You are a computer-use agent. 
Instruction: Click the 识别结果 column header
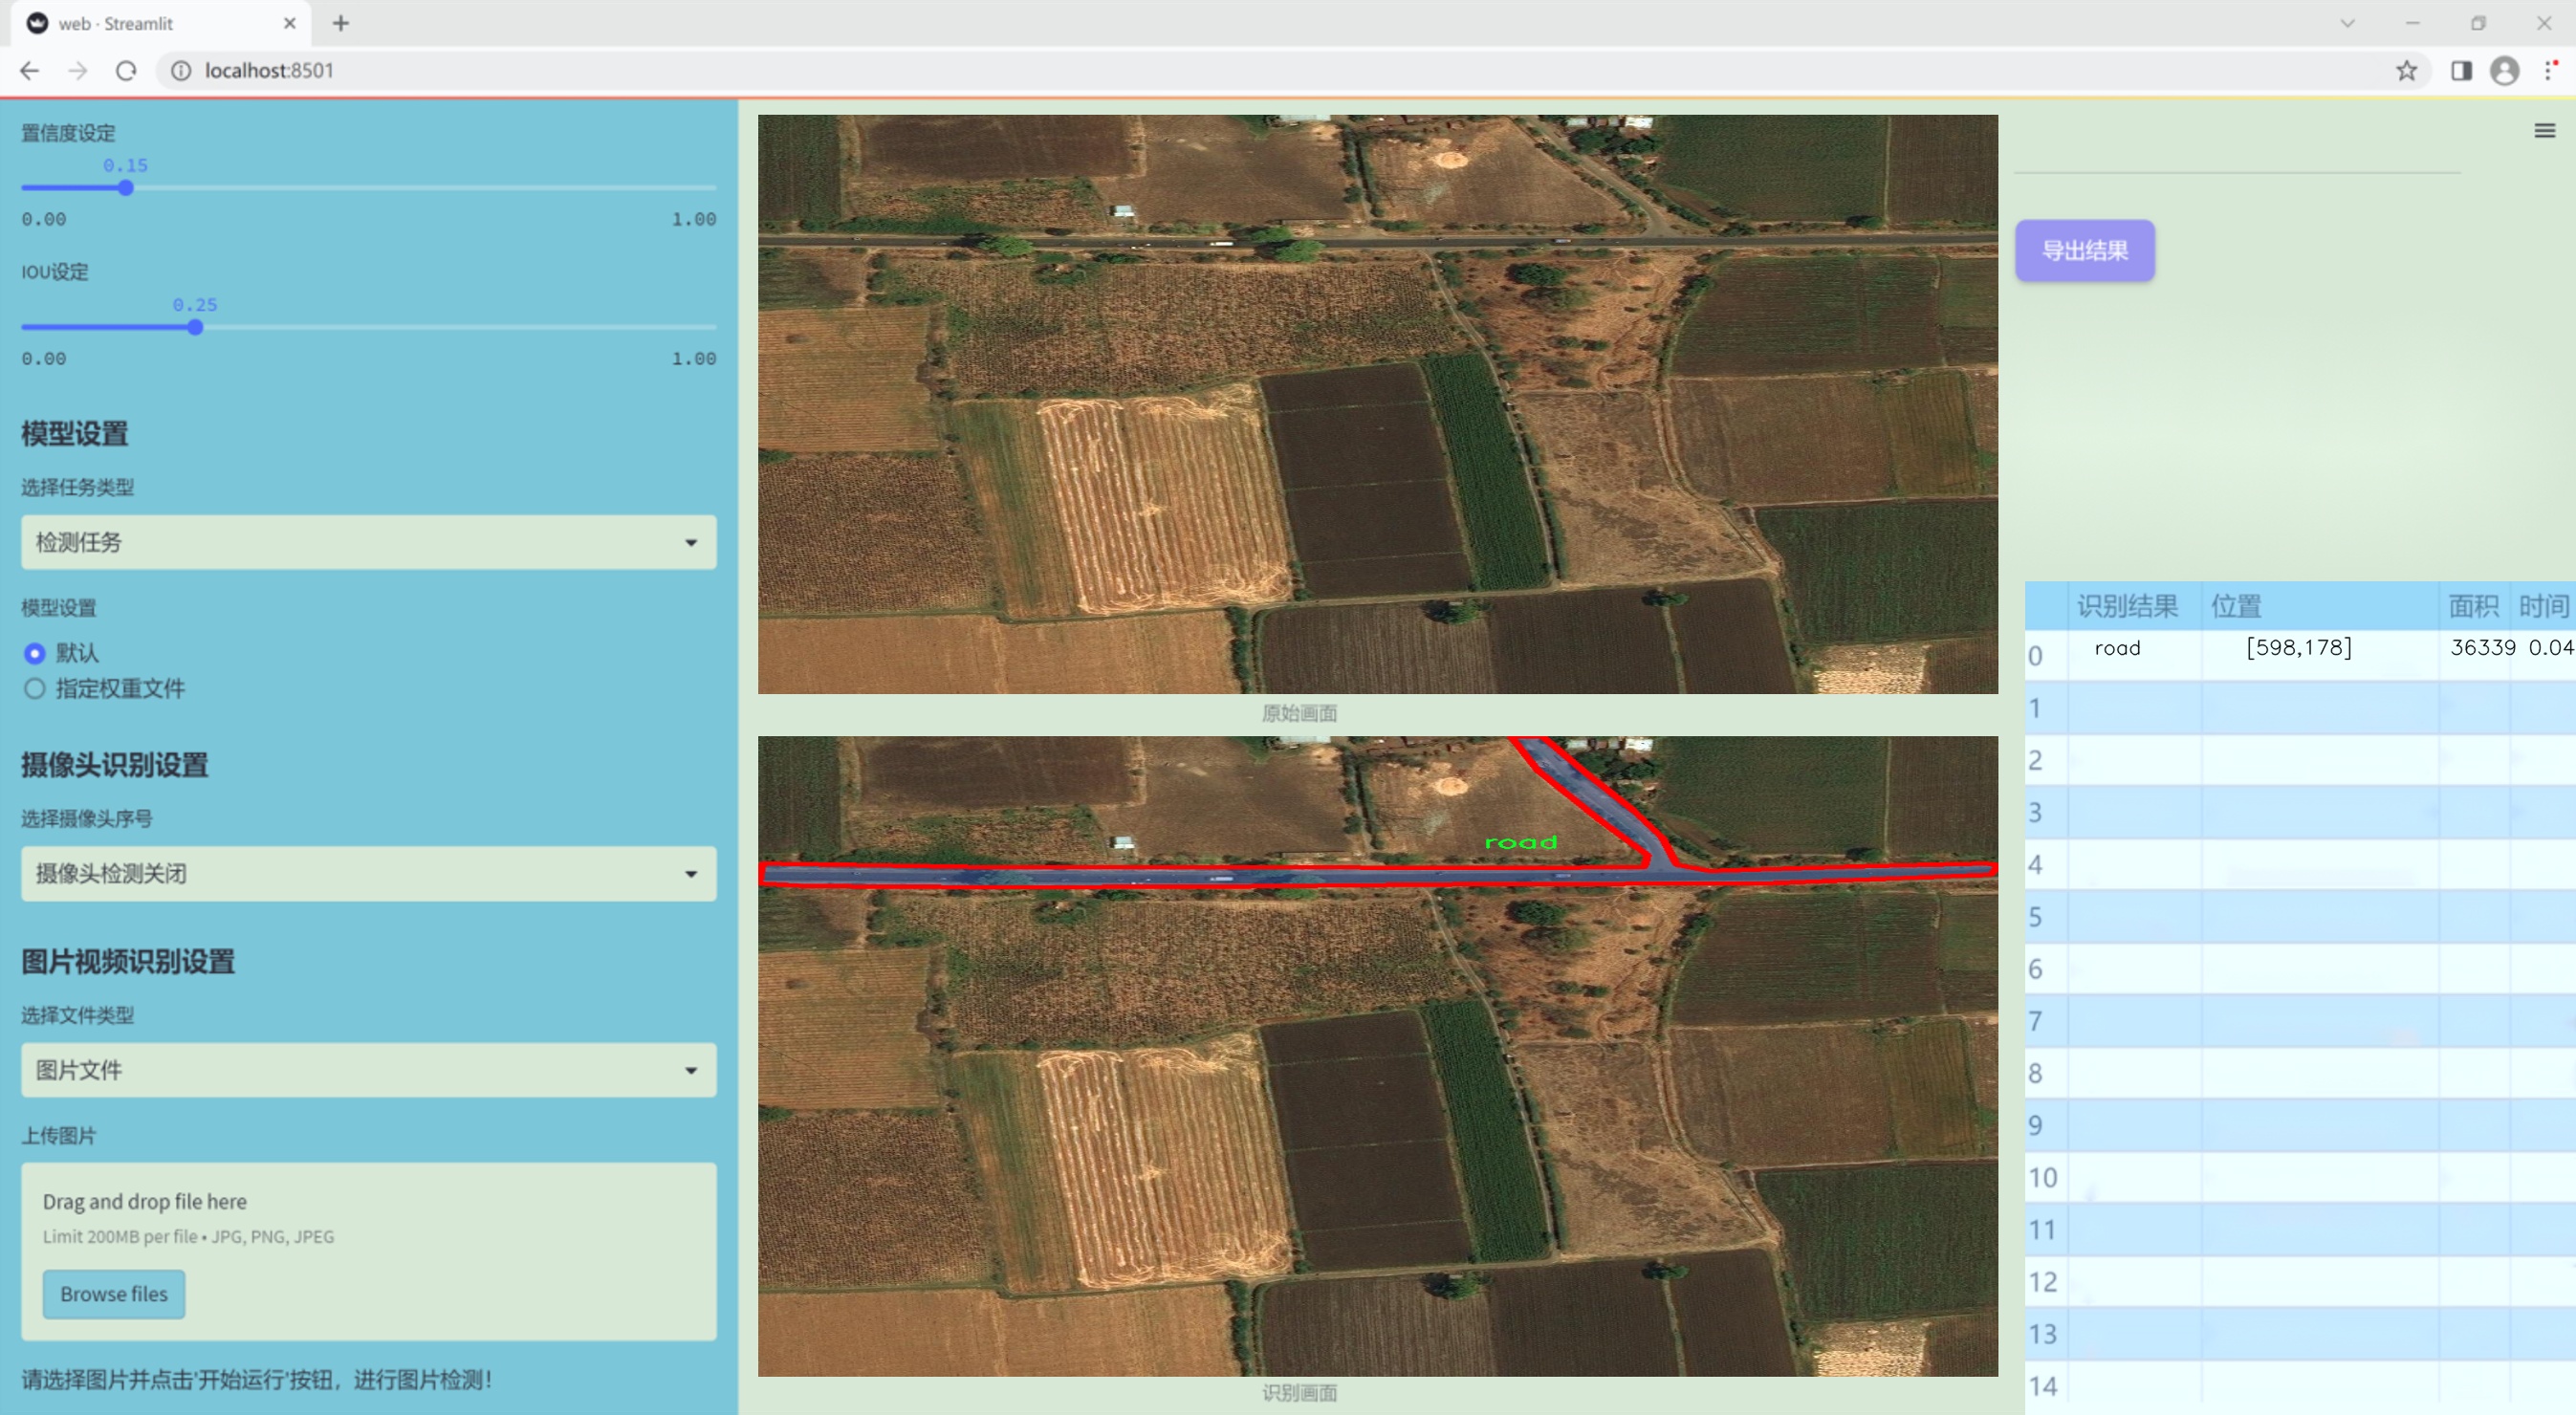tap(2126, 606)
